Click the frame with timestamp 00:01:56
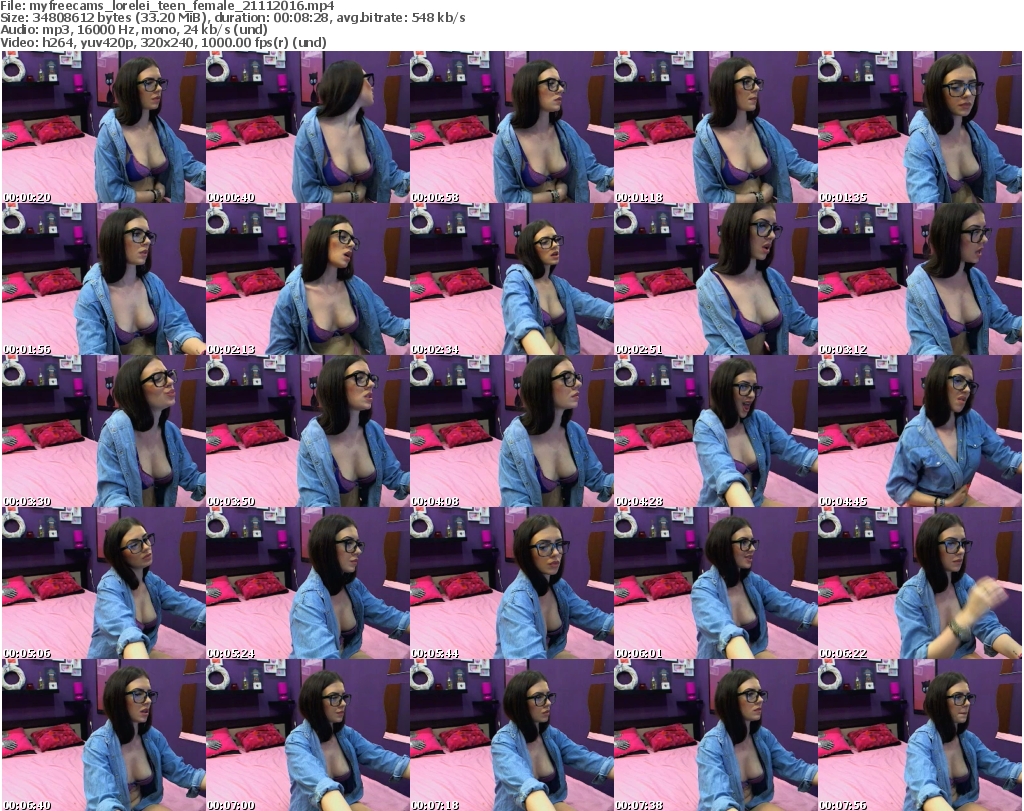The width and height of the screenshot is (1024, 811). tap(103, 279)
